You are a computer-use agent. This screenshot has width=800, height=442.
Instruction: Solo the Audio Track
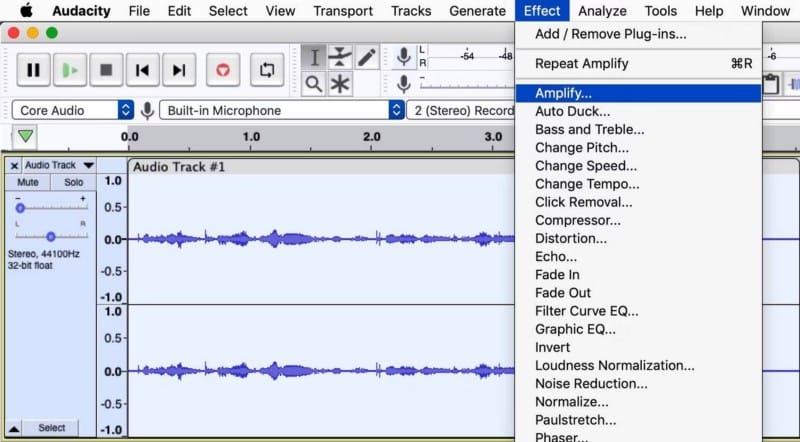(73, 182)
